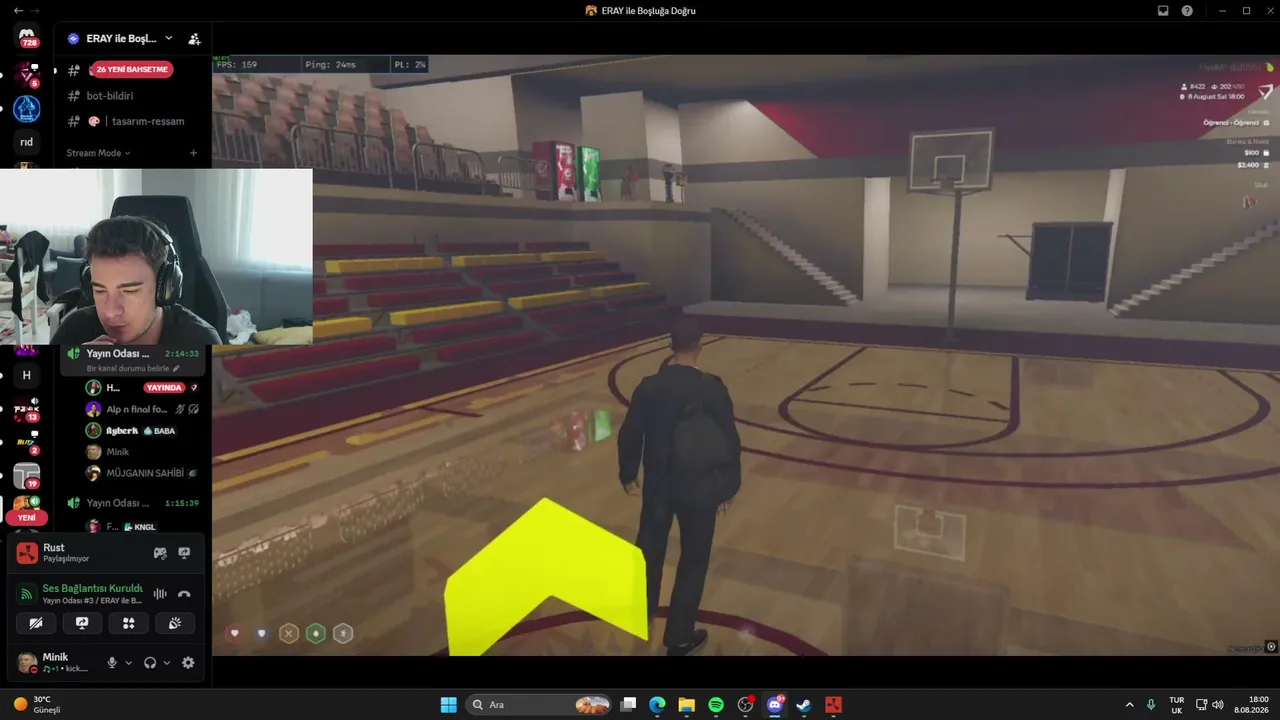This screenshot has height=720, width=1280.
Task: Show hidden system tray icons
Action: pos(1130,705)
